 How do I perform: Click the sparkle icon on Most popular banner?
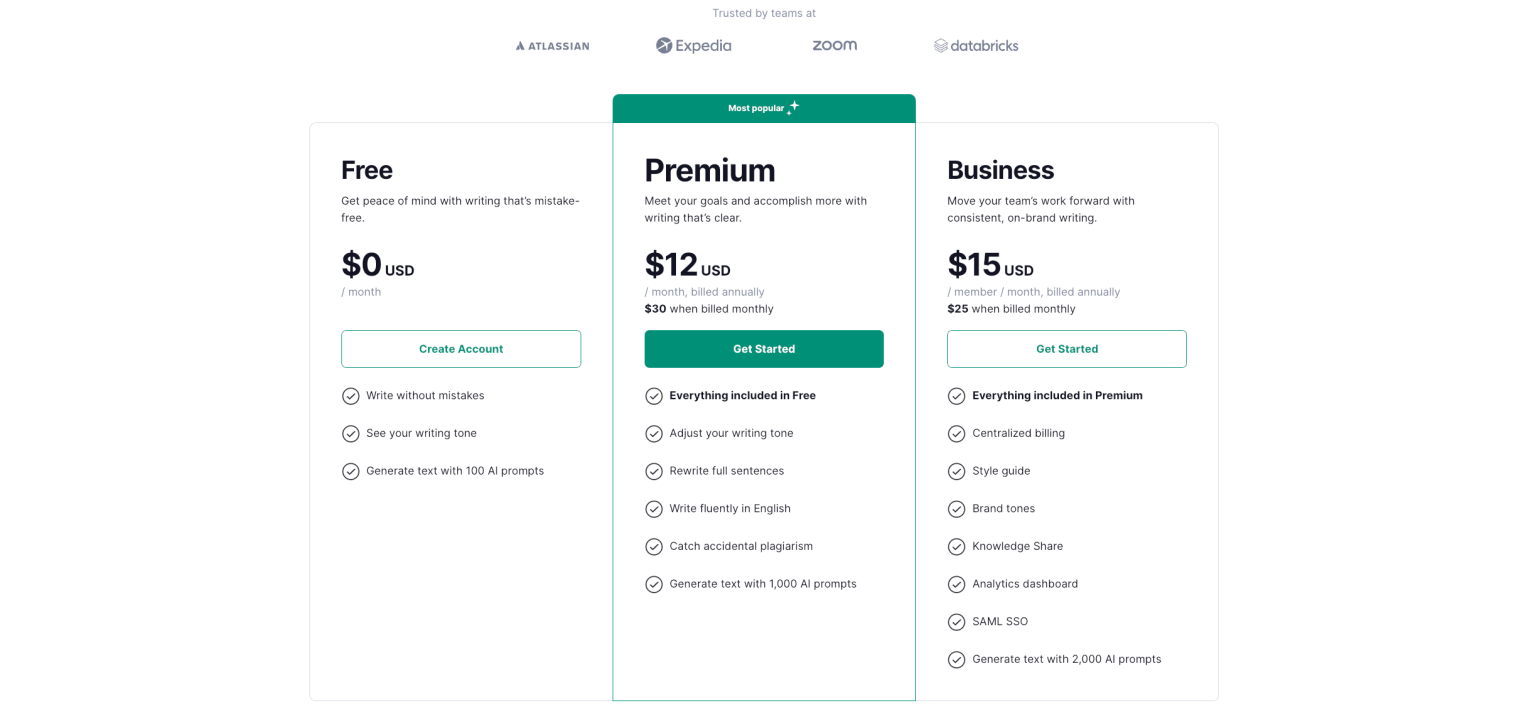pos(793,107)
